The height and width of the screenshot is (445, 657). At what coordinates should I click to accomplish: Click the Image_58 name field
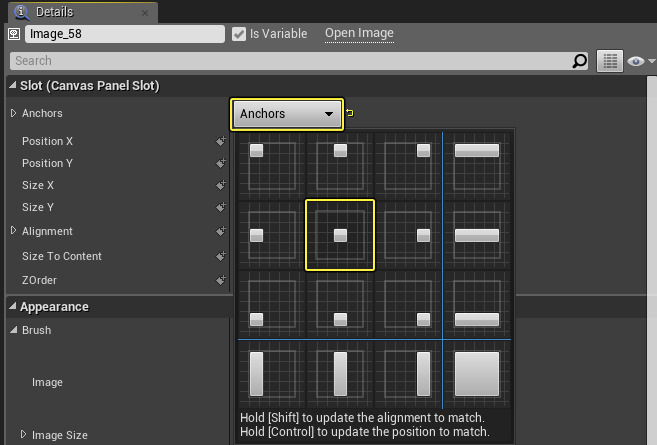(x=125, y=34)
